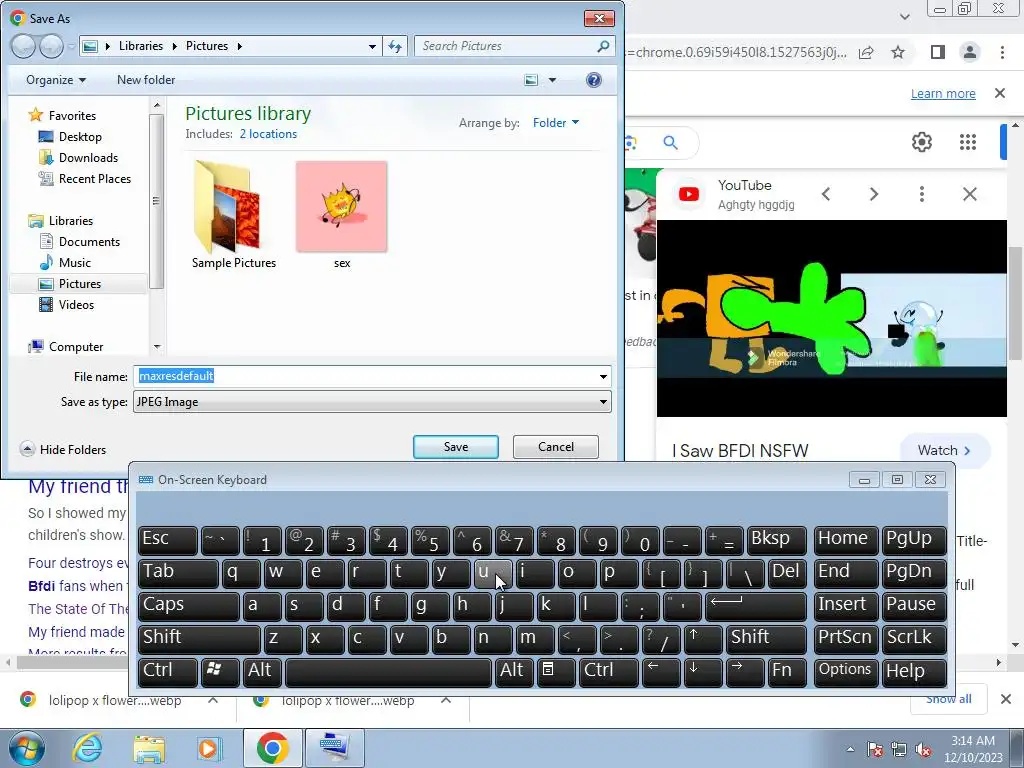Collapse the pane with Hide Folders
The width and height of the screenshot is (1024, 768).
63,449
